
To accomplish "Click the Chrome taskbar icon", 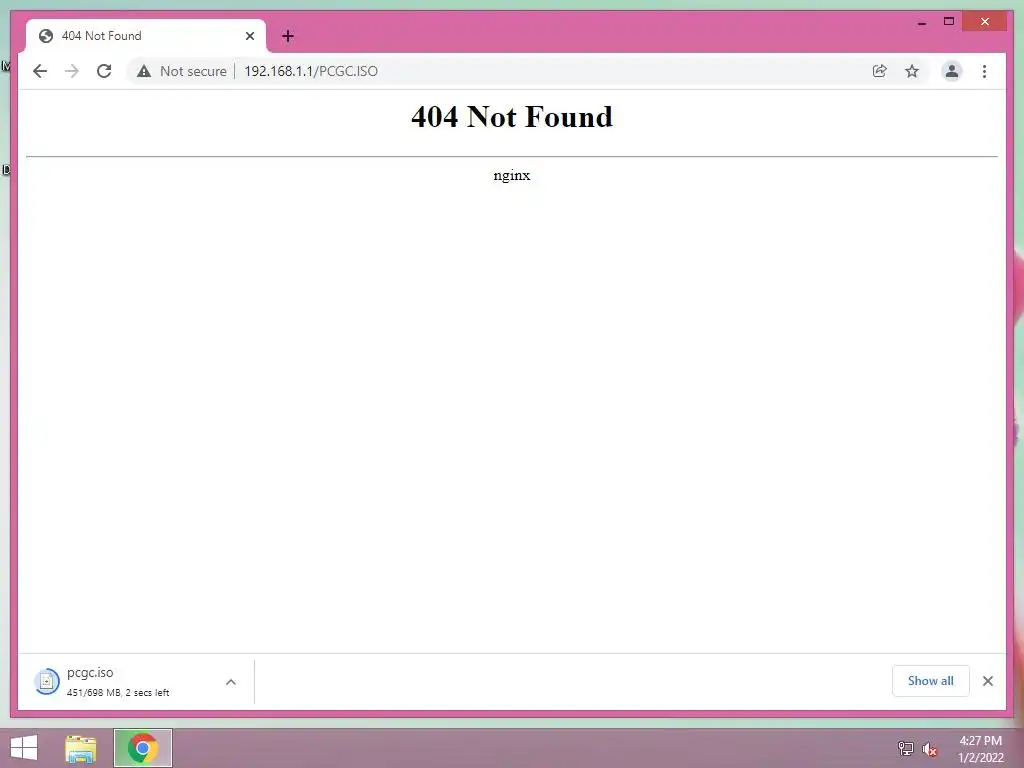I will 143,748.
